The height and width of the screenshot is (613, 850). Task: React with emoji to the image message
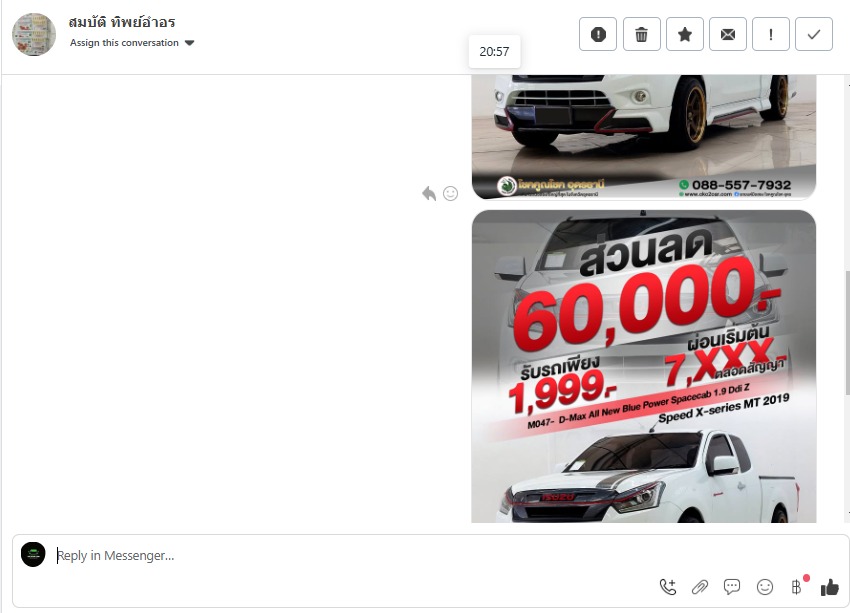450,193
